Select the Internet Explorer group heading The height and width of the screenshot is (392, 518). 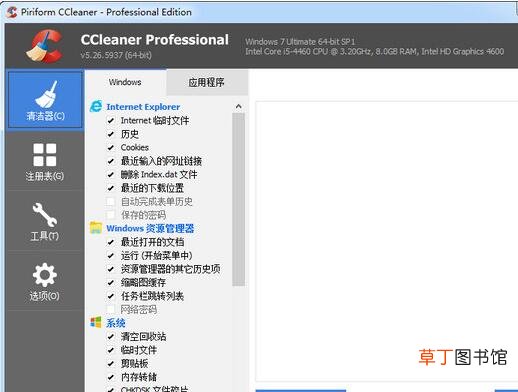(x=143, y=107)
